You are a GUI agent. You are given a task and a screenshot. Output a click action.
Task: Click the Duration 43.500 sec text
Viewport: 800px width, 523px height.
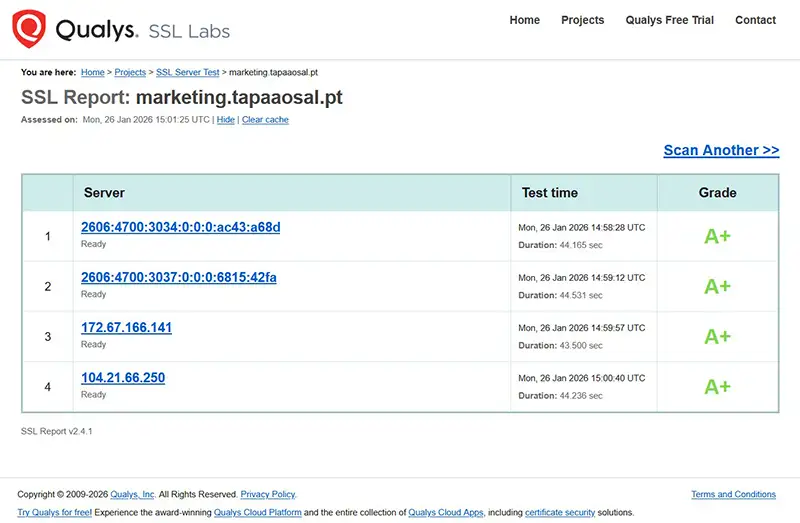tap(560, 345)
